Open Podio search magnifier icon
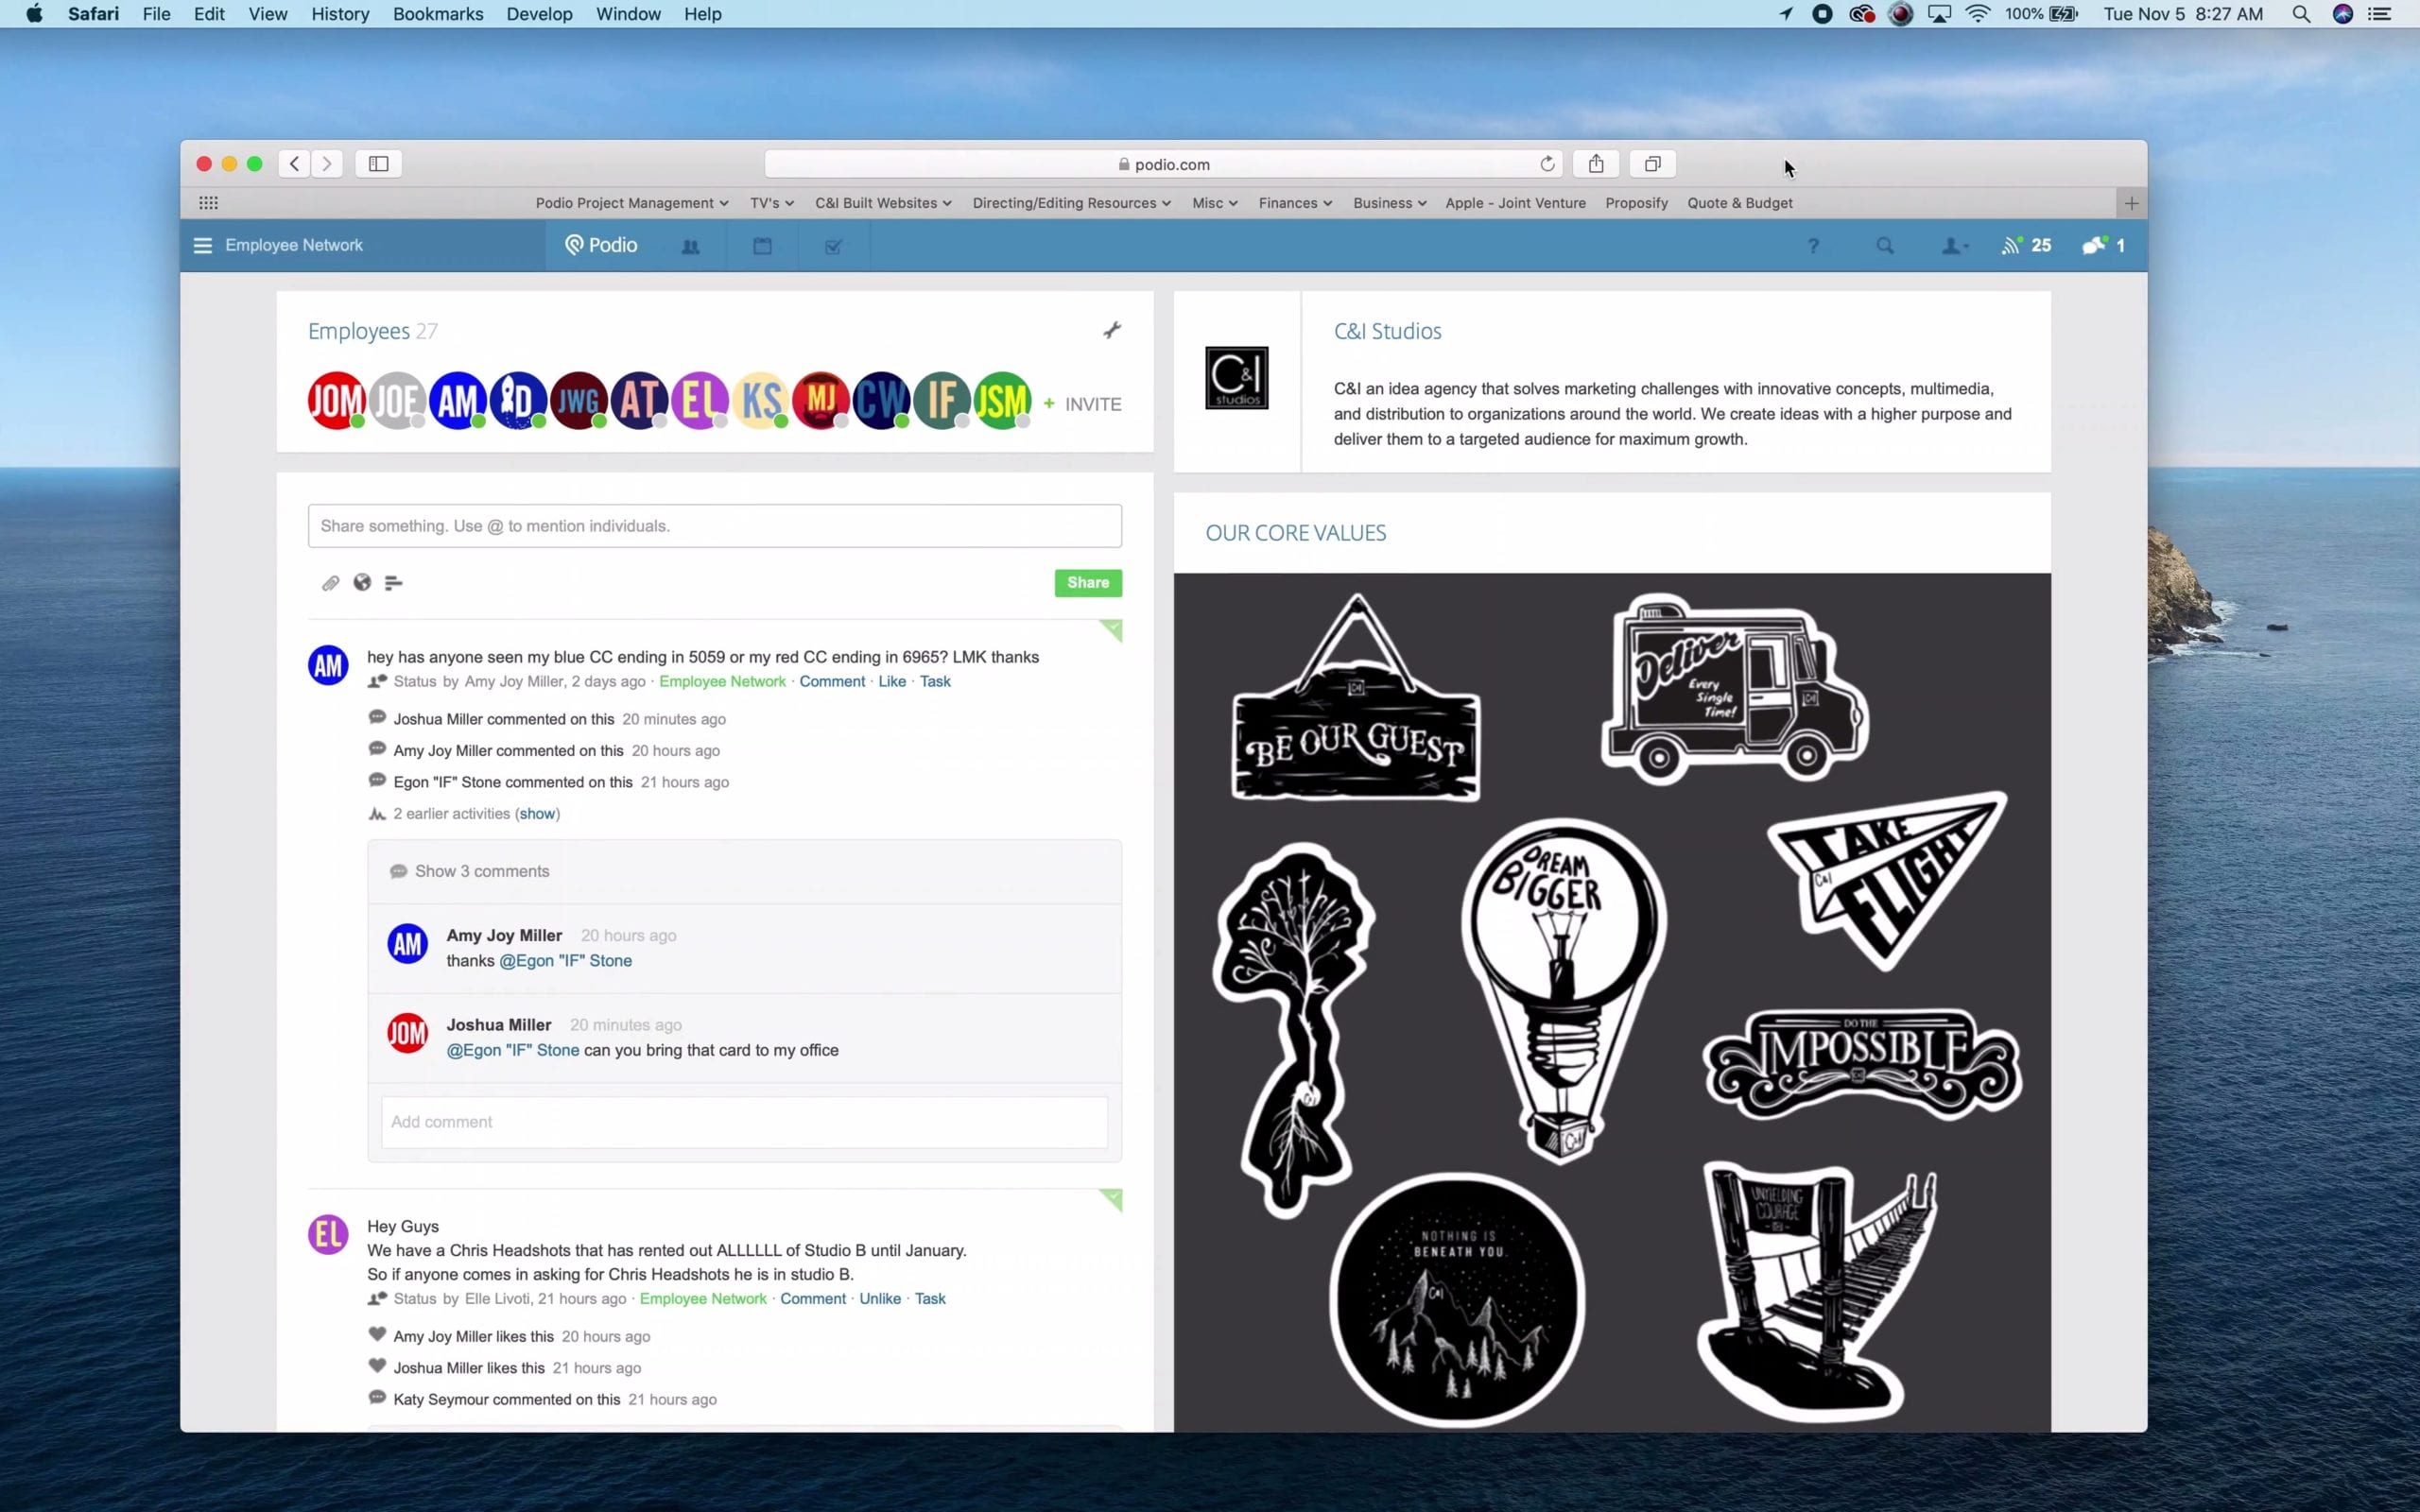Image resolution: width=2420 pixels, height=1512 pixels. 1885,246
